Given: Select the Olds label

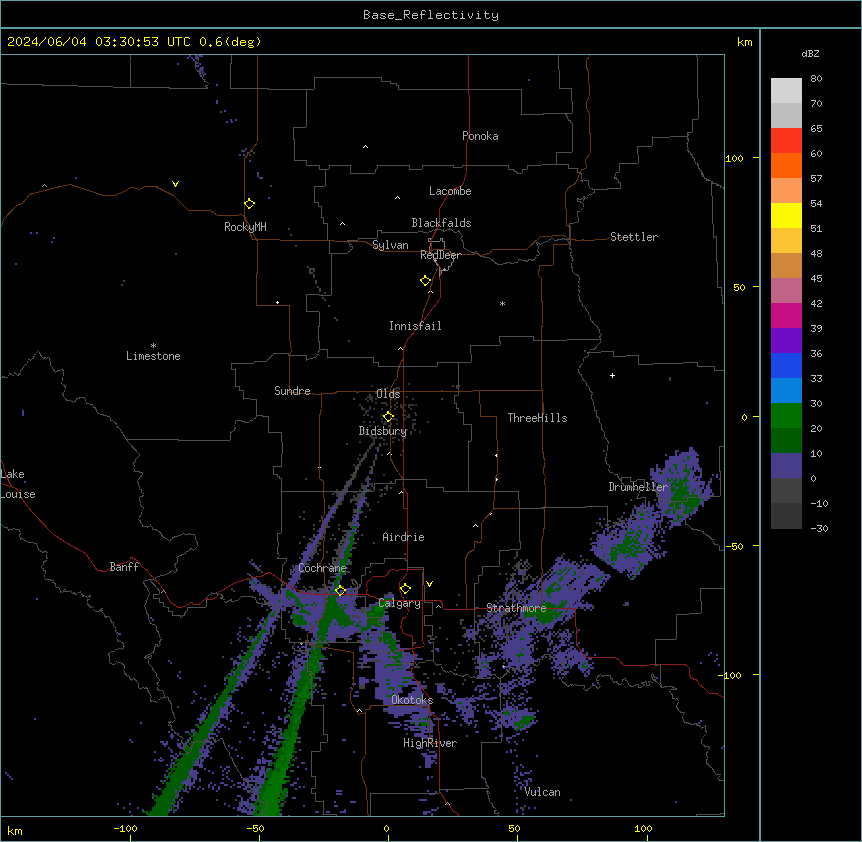Looking at the screenshot, I should point(388,394).
